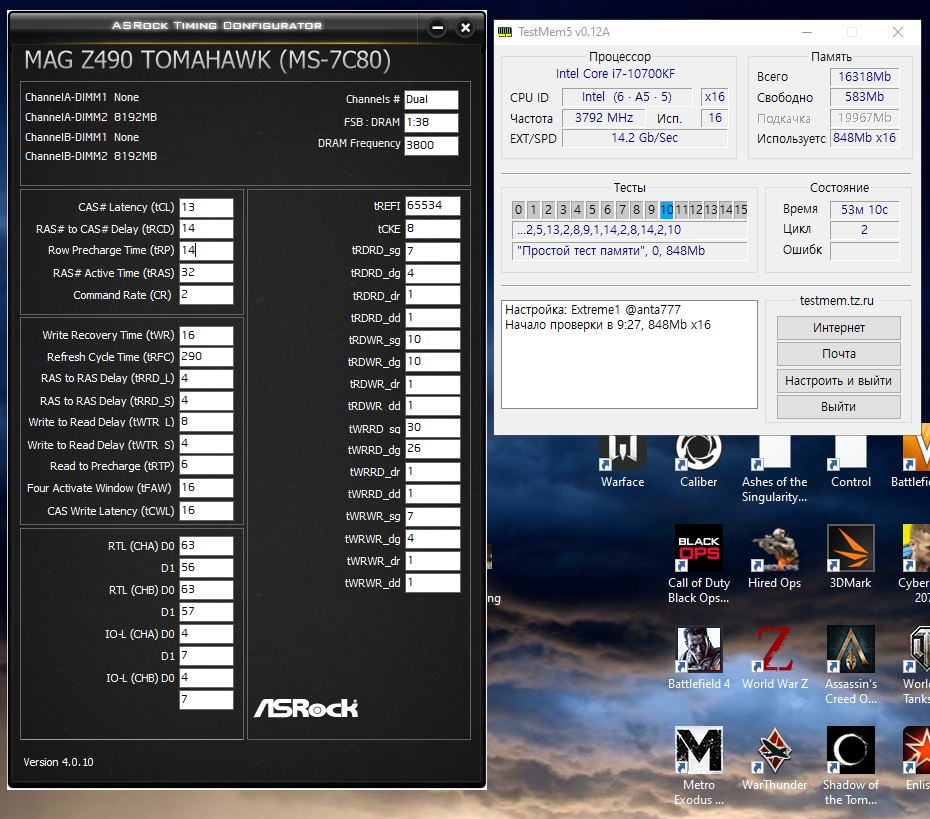Click the ASRock logo
This screenshot has height=819, width=930.
(x=306, y=708)
